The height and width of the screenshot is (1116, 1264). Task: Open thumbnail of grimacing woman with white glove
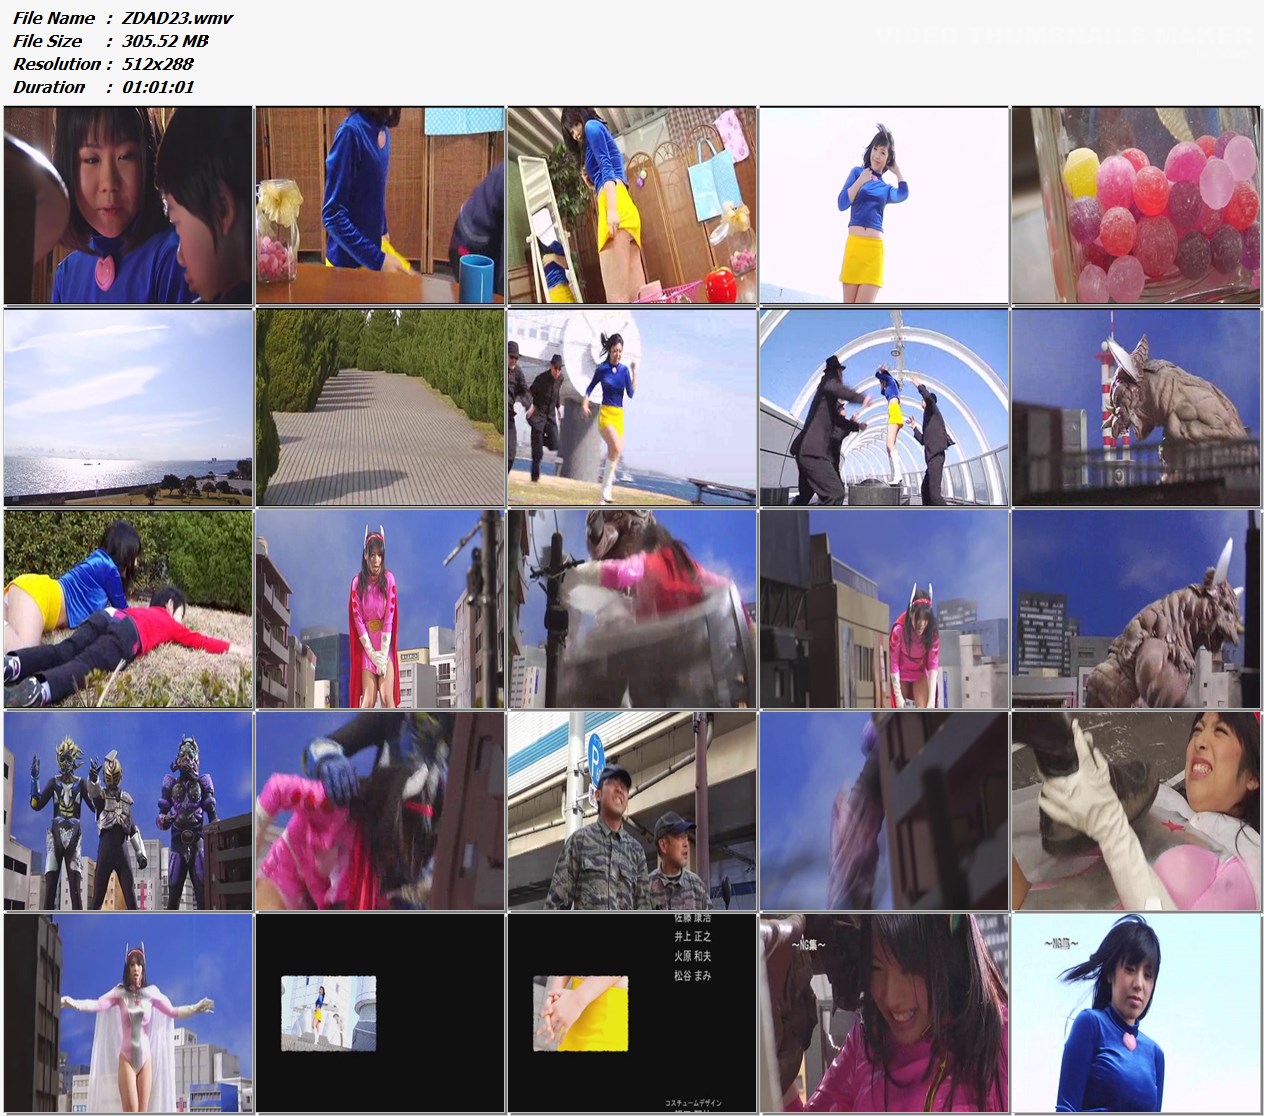point(1136,811)
